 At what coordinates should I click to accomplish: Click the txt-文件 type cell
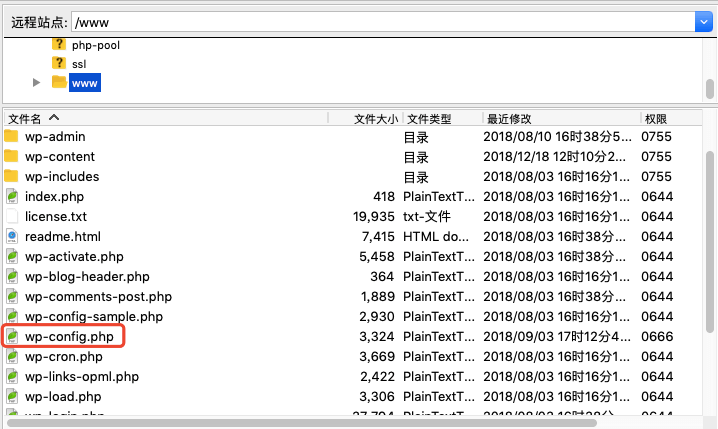tap(427, 217)
